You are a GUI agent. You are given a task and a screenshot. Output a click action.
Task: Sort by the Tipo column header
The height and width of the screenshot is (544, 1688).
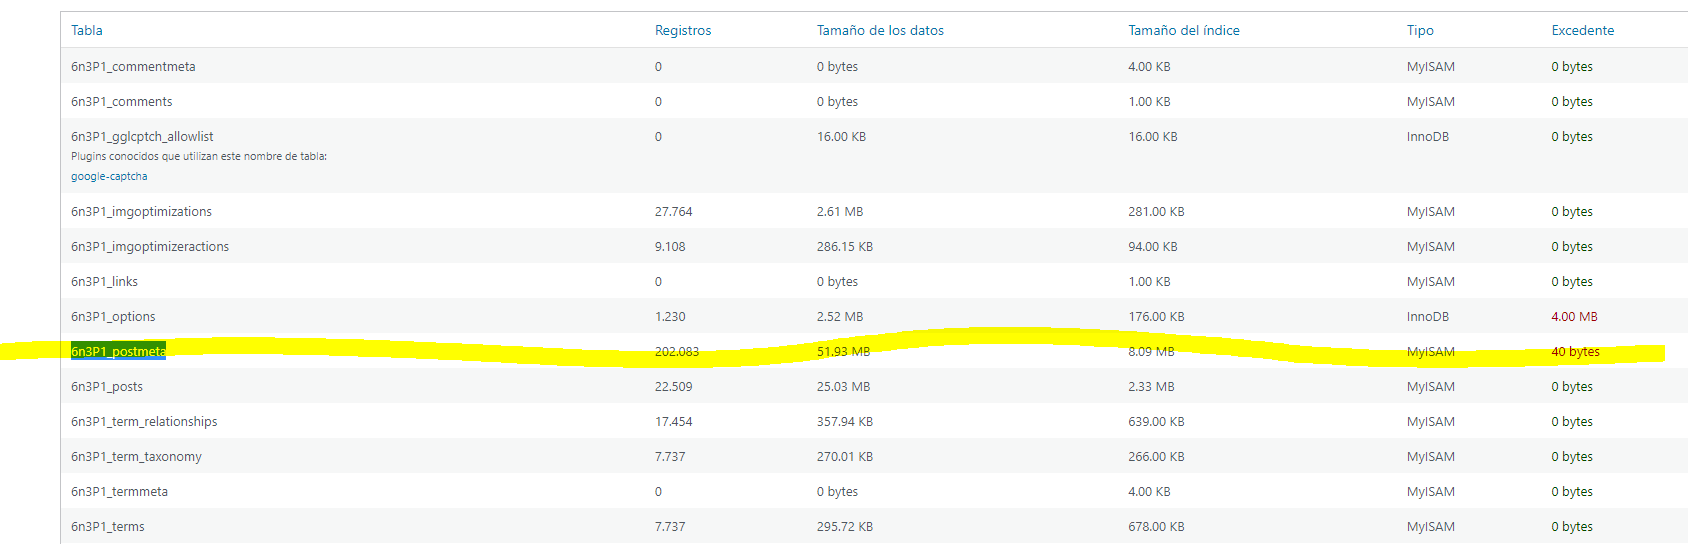[1420, 30]
